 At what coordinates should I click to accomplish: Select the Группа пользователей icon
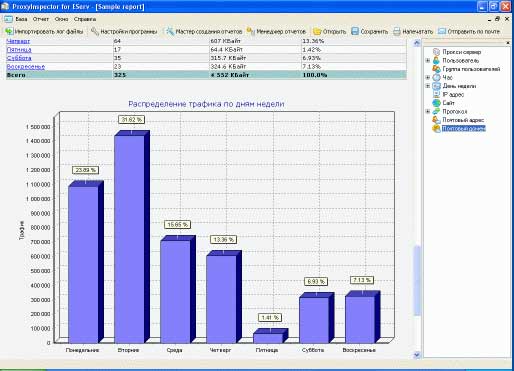coord(436,69)
